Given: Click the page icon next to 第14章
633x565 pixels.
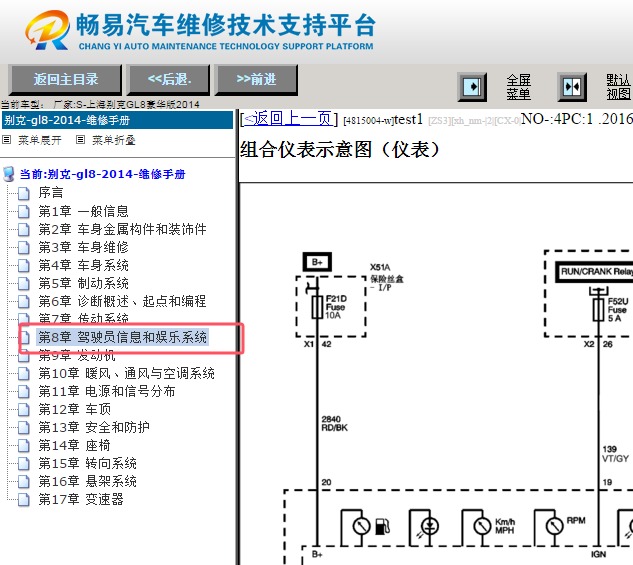Looking at the screenshot, I should tap(24, 446).
